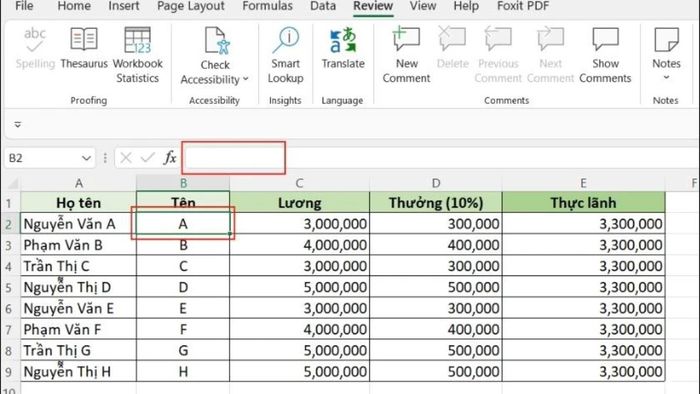Open the Thesaurus tool
Screen dimensions: 700x394
tap(84, 48)
